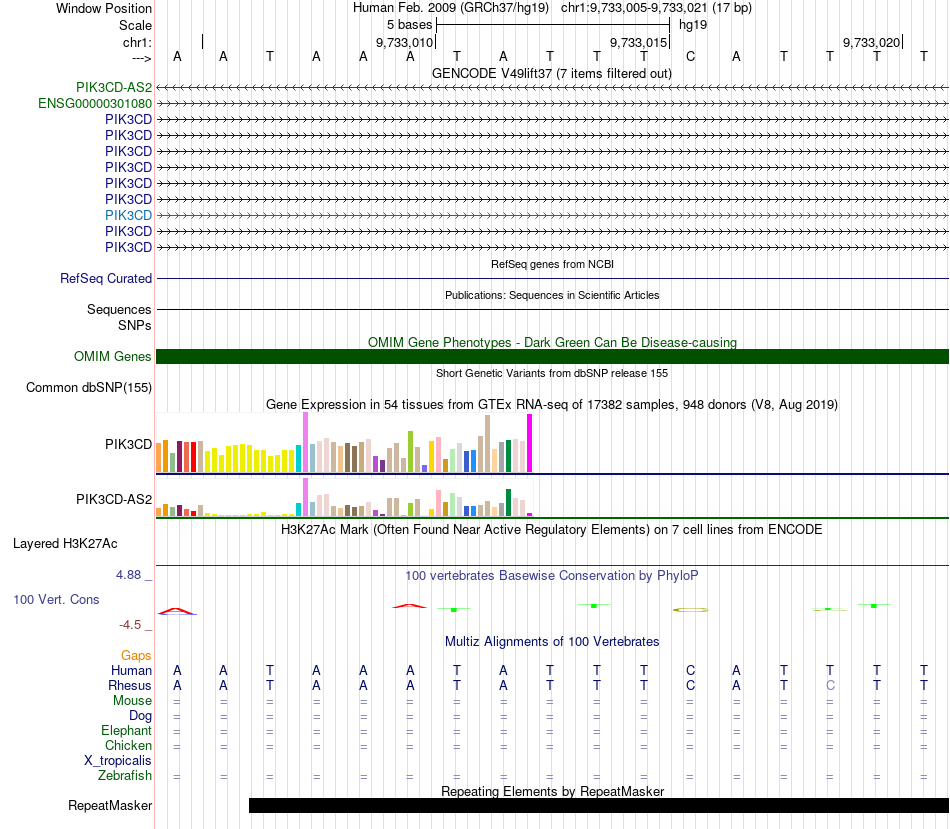Select the Chicken alignment row label
This screenshot has height=829, width=950.
click(x=128, y=745)
